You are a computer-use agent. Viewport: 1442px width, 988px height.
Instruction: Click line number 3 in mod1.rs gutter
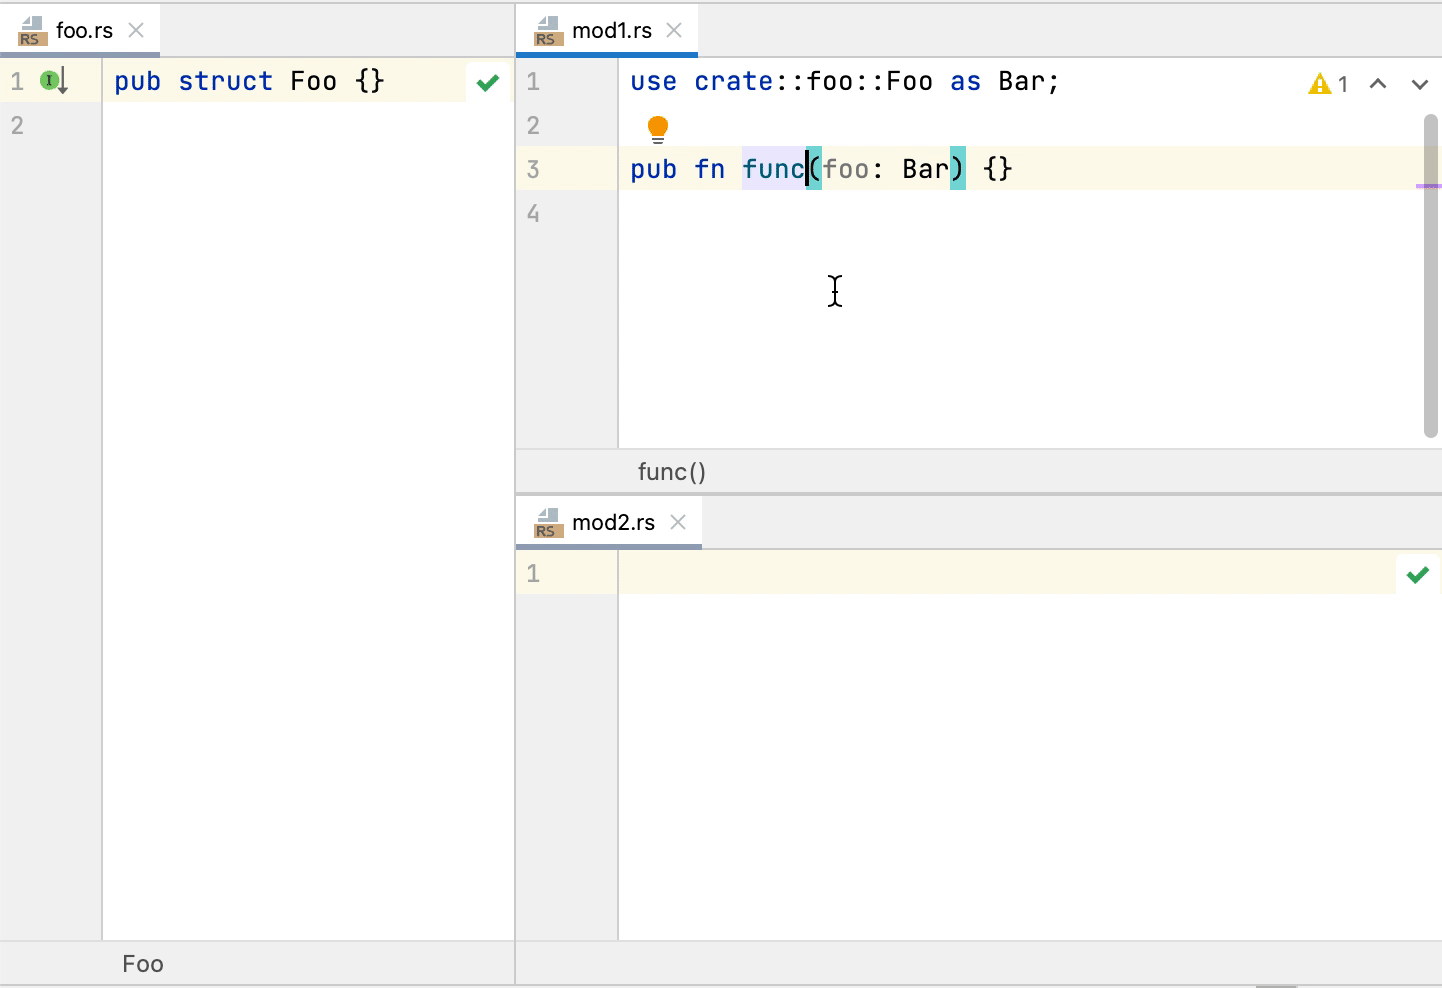coord(533,169)
